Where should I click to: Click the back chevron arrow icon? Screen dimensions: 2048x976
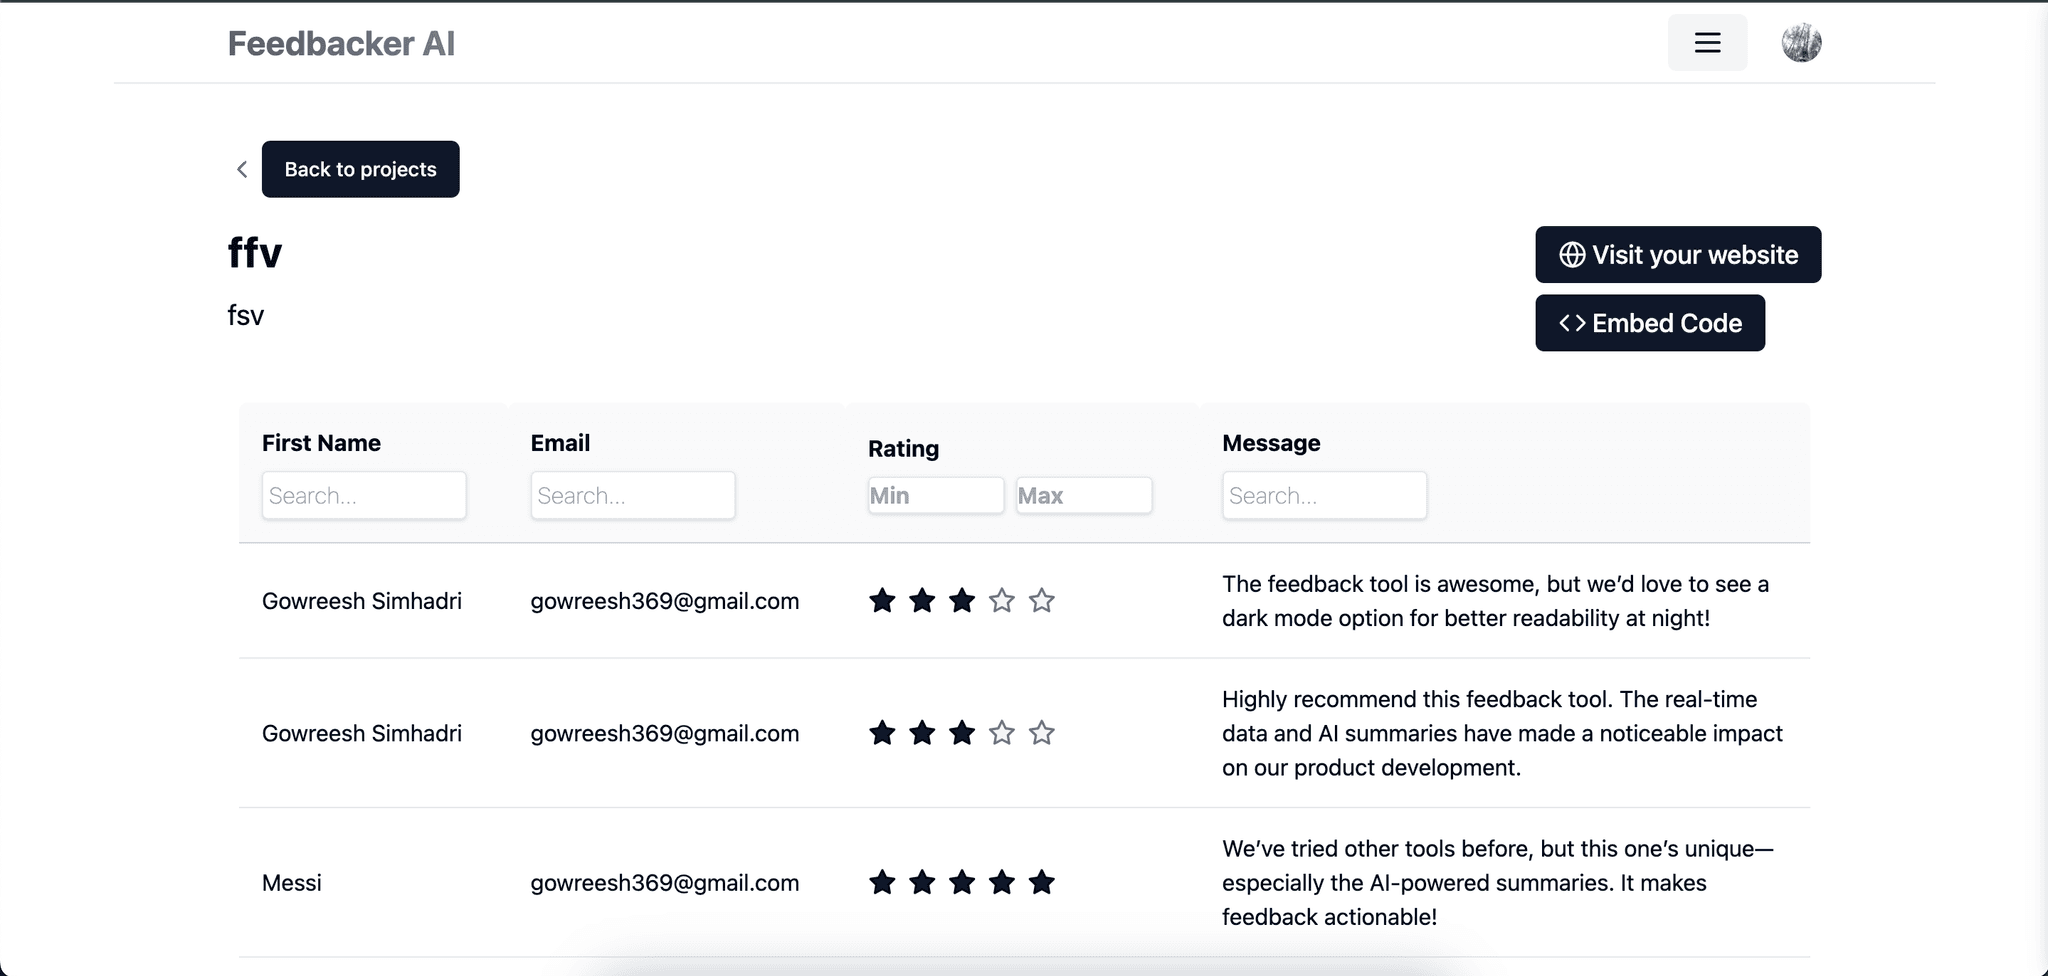click(242, 169)
